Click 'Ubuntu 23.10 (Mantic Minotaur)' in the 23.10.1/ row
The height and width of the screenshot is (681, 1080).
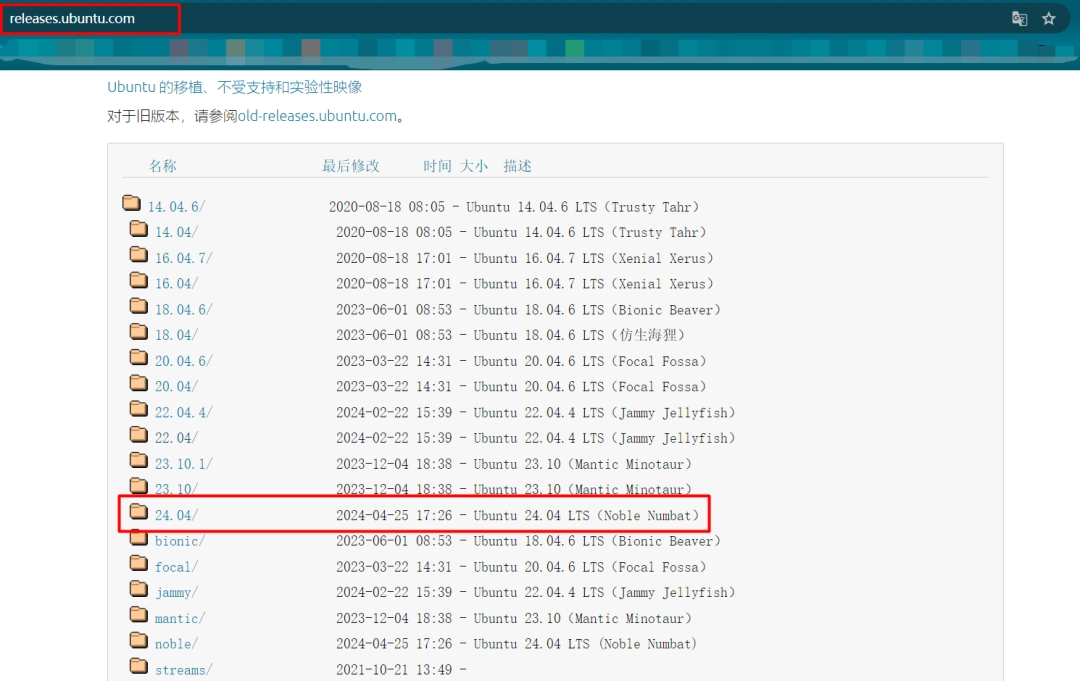[x=583, y=464]
